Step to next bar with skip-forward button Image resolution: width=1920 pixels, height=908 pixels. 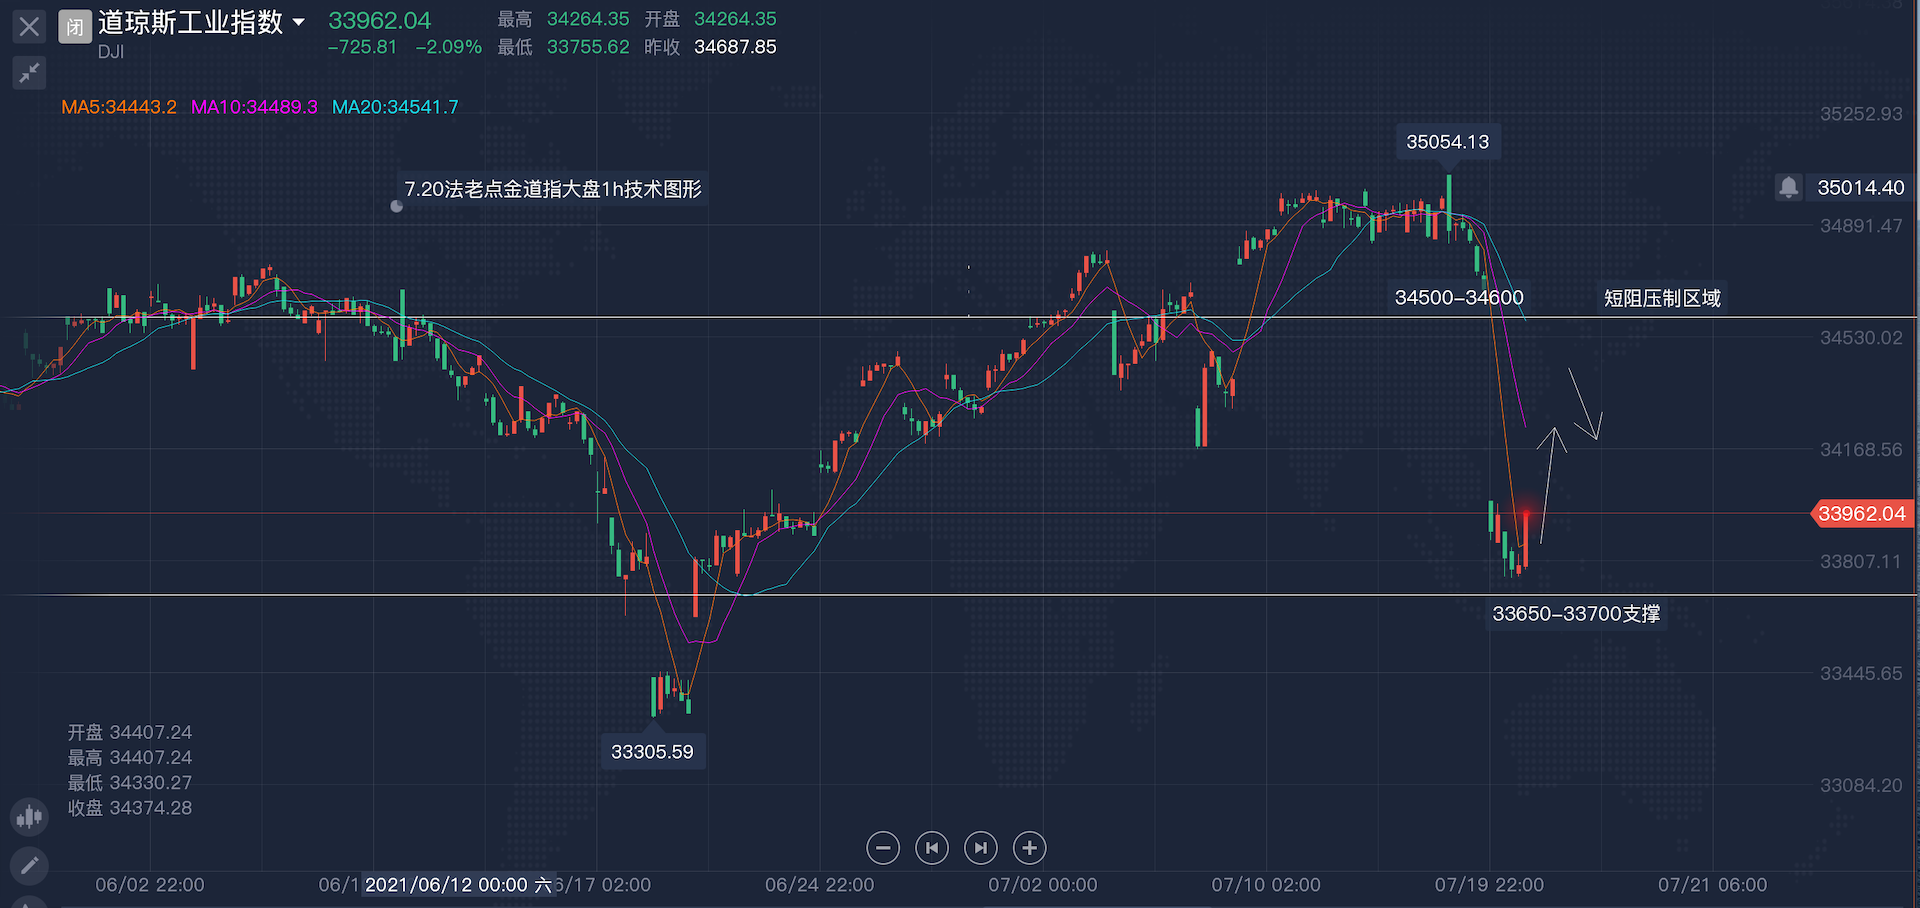coord(980,848)
